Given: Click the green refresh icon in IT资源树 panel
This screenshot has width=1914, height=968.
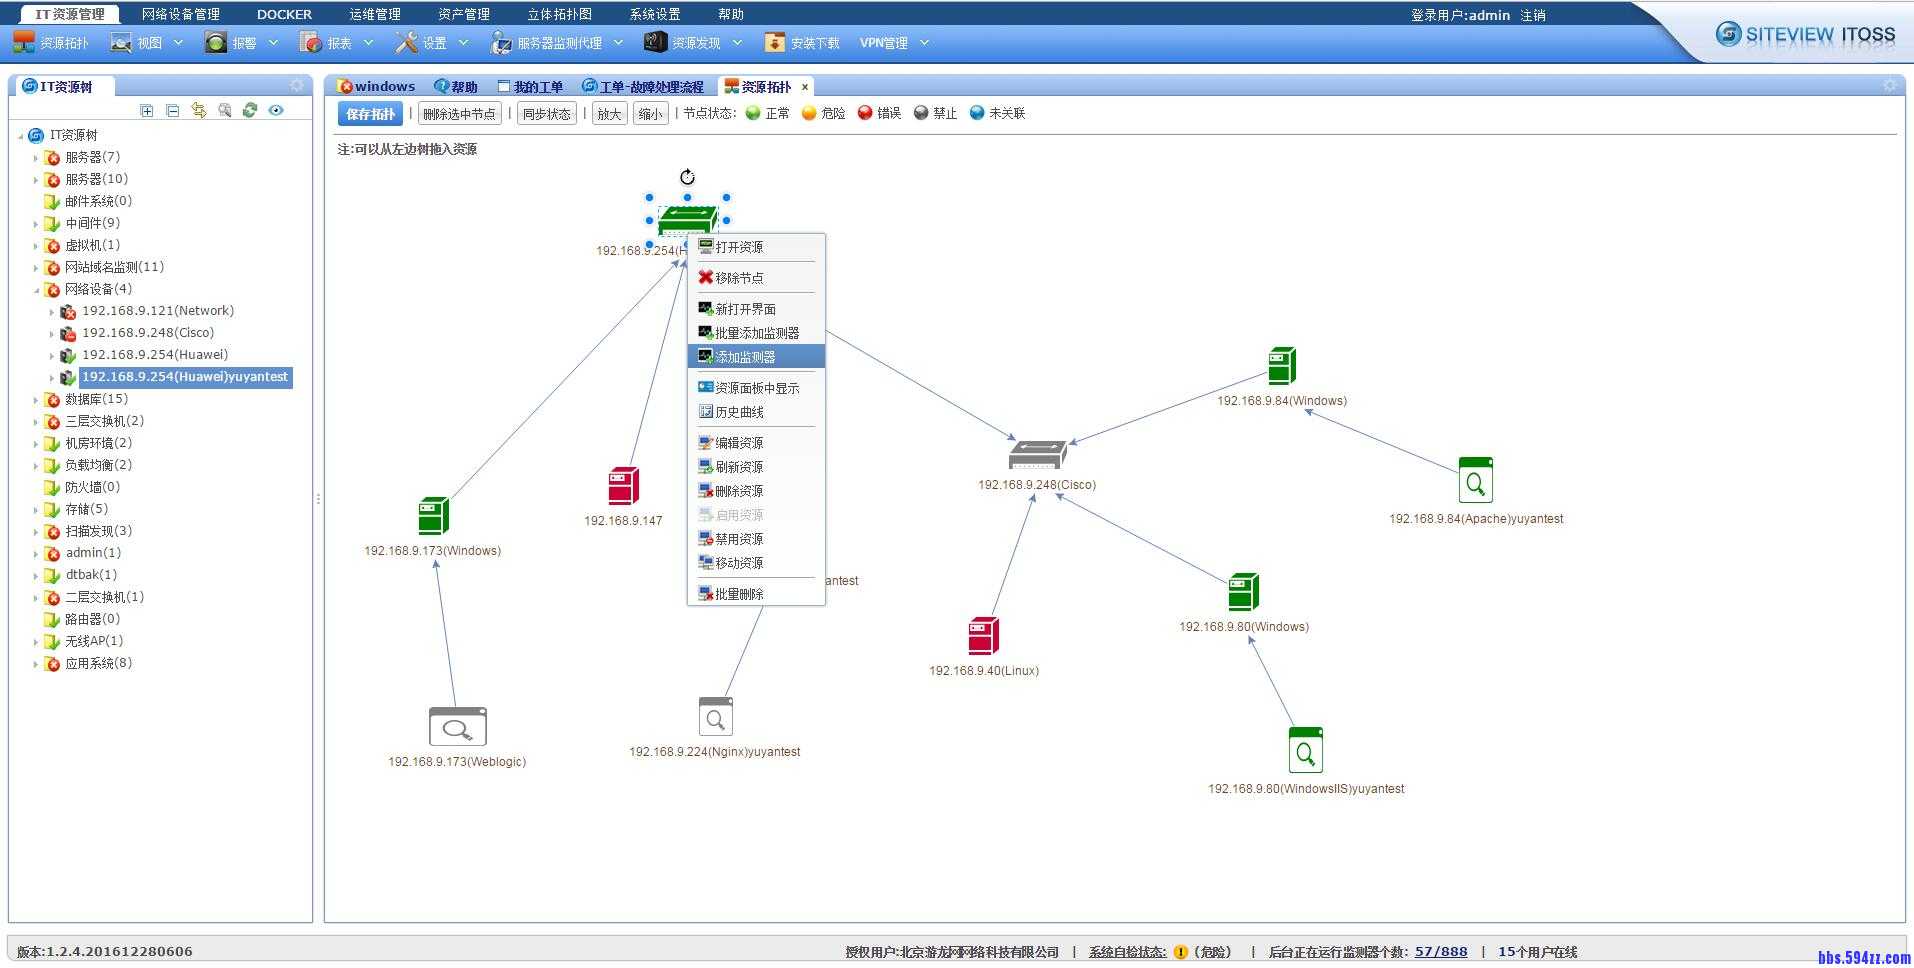Looking at the screenshot, I should pos(250,110).
